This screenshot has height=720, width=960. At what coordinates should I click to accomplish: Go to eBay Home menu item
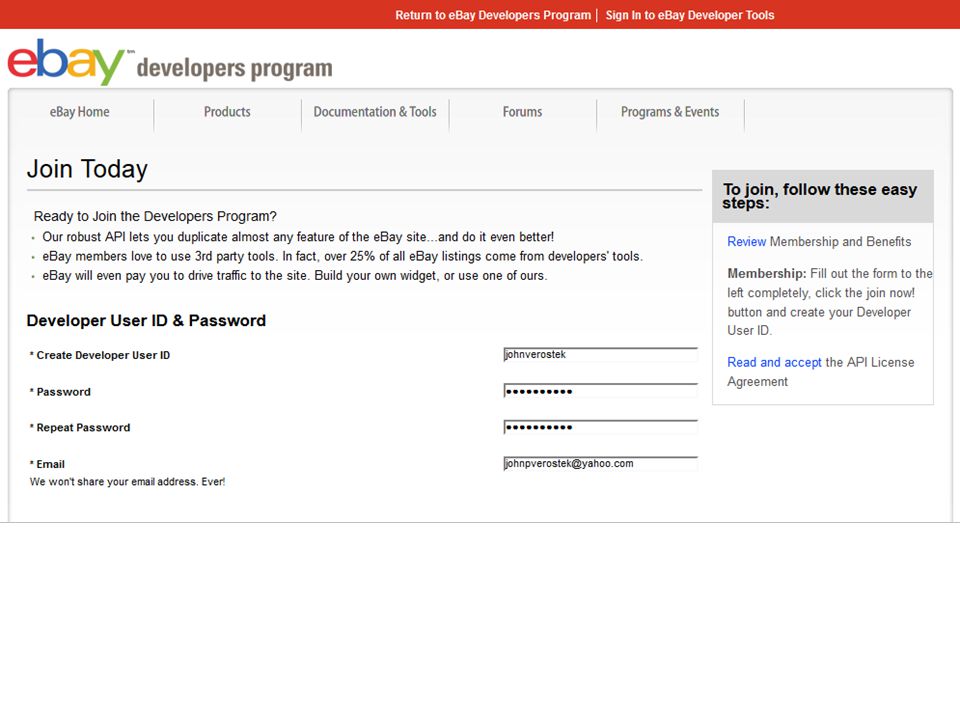pyautogui.click(x=80, y=112)
